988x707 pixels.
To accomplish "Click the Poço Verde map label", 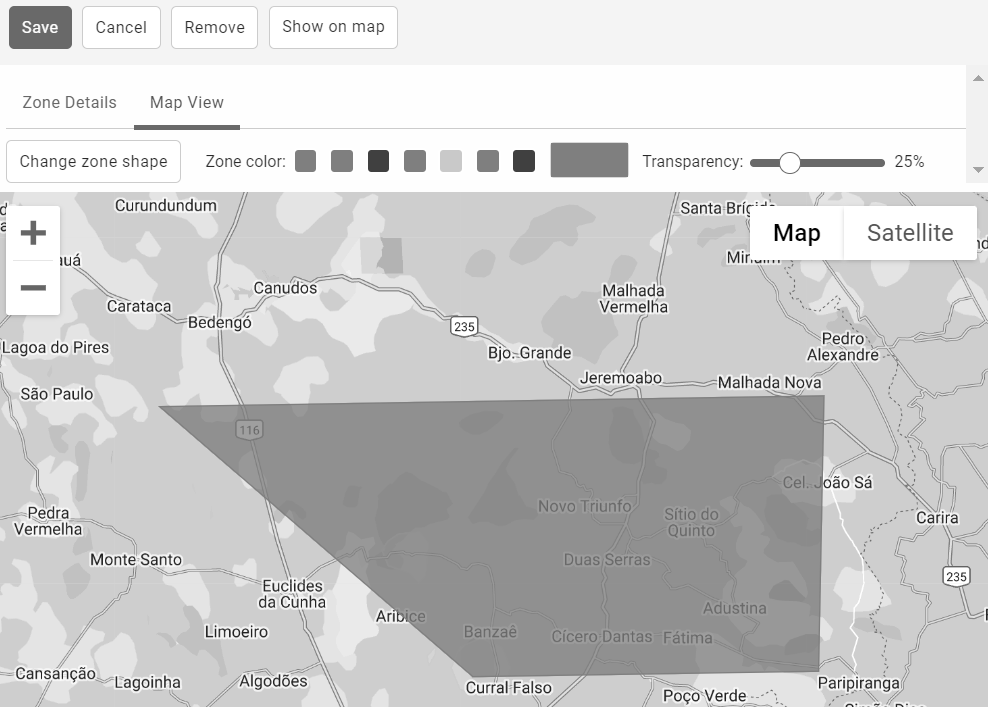I will pos(704,696).
